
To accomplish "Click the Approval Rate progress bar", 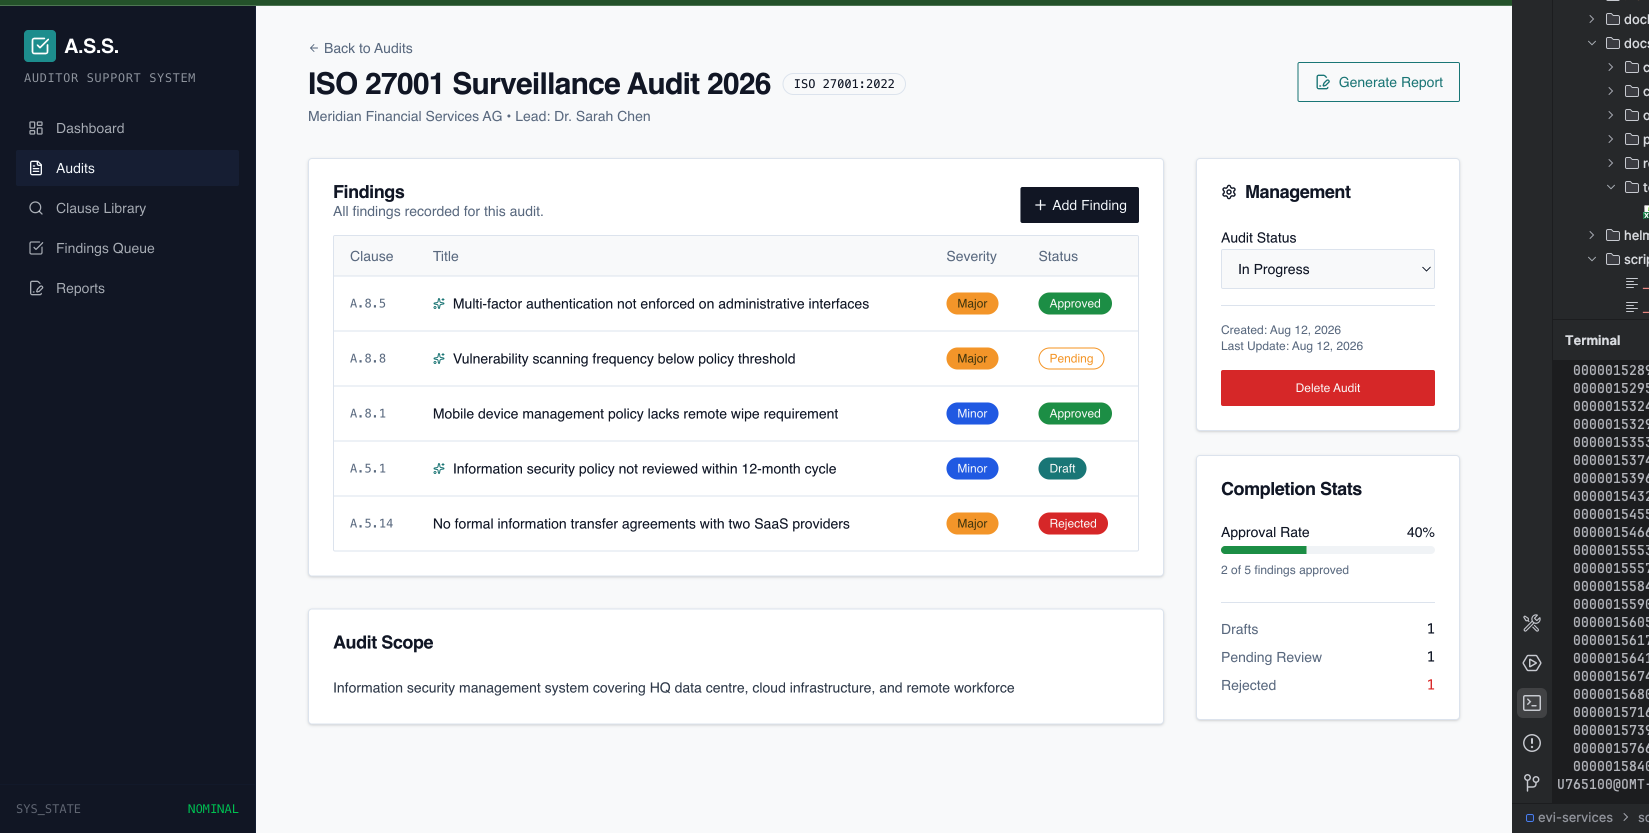I will pyautogui.click(x=1328, y=550).
